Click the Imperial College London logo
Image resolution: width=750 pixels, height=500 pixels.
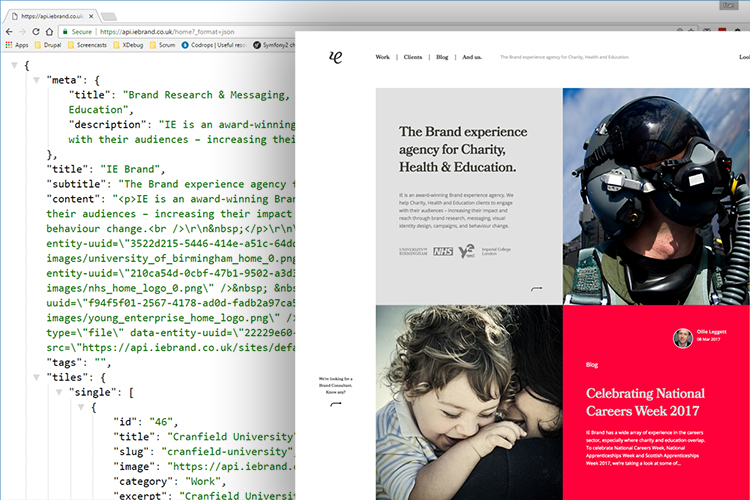coord(496,252)
